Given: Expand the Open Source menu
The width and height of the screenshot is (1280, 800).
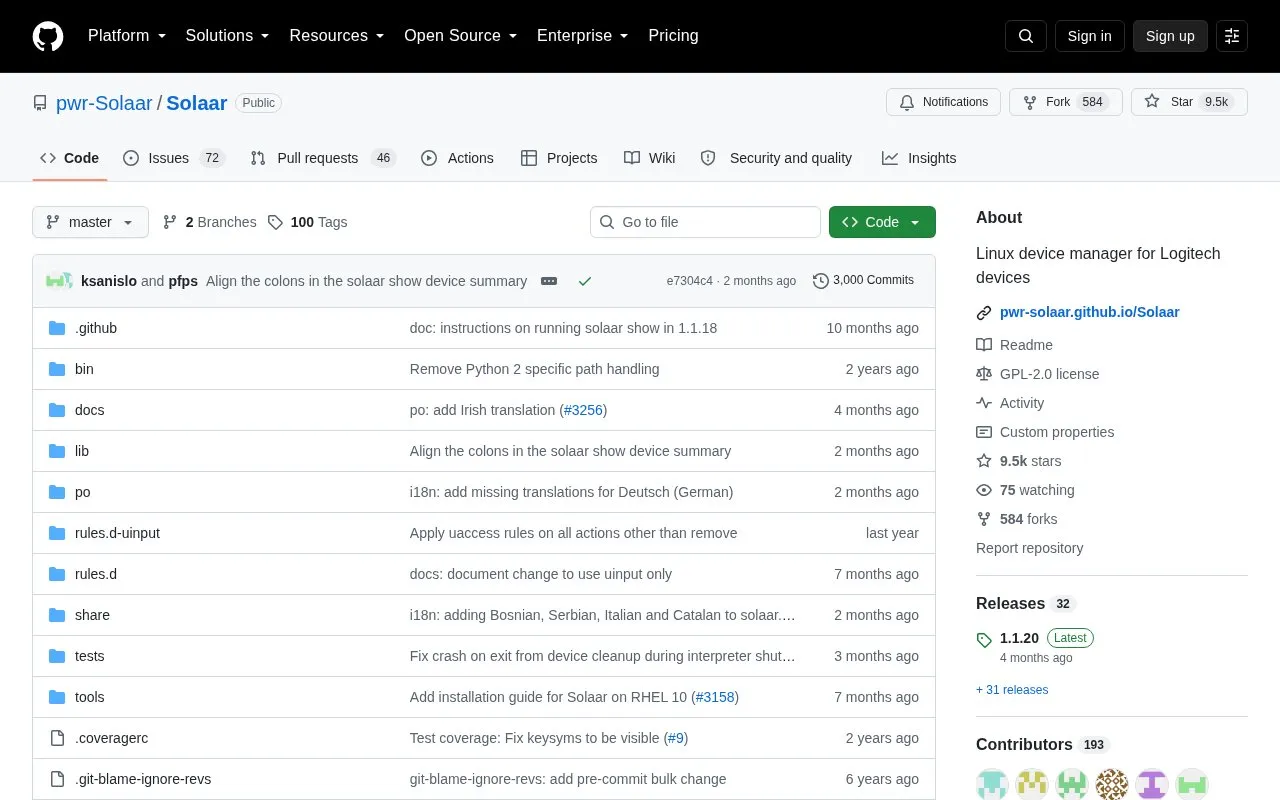Looking at the screenshot, I should (460, 36).
